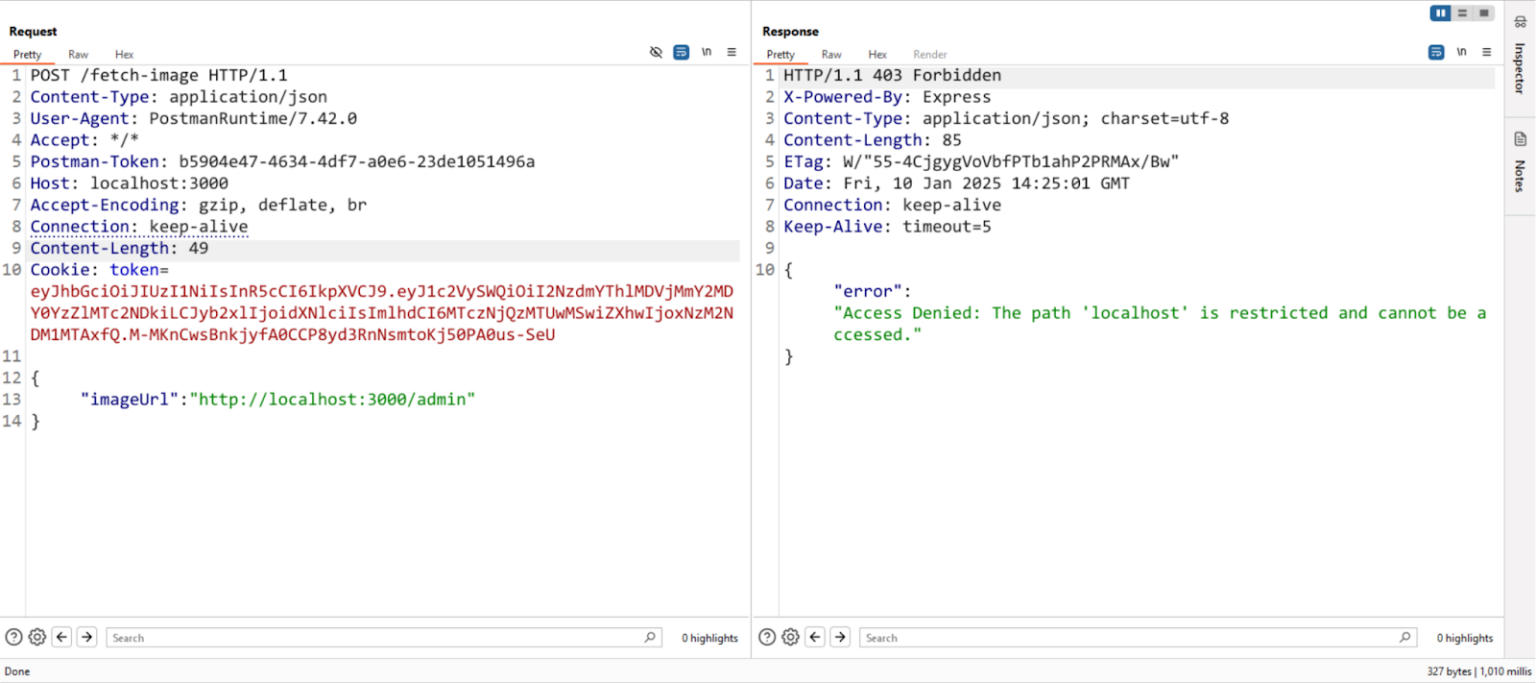Screen dimensions: 1536x683
Task: Switch to top-bottom stacked layout icon
Action: 1462,13
